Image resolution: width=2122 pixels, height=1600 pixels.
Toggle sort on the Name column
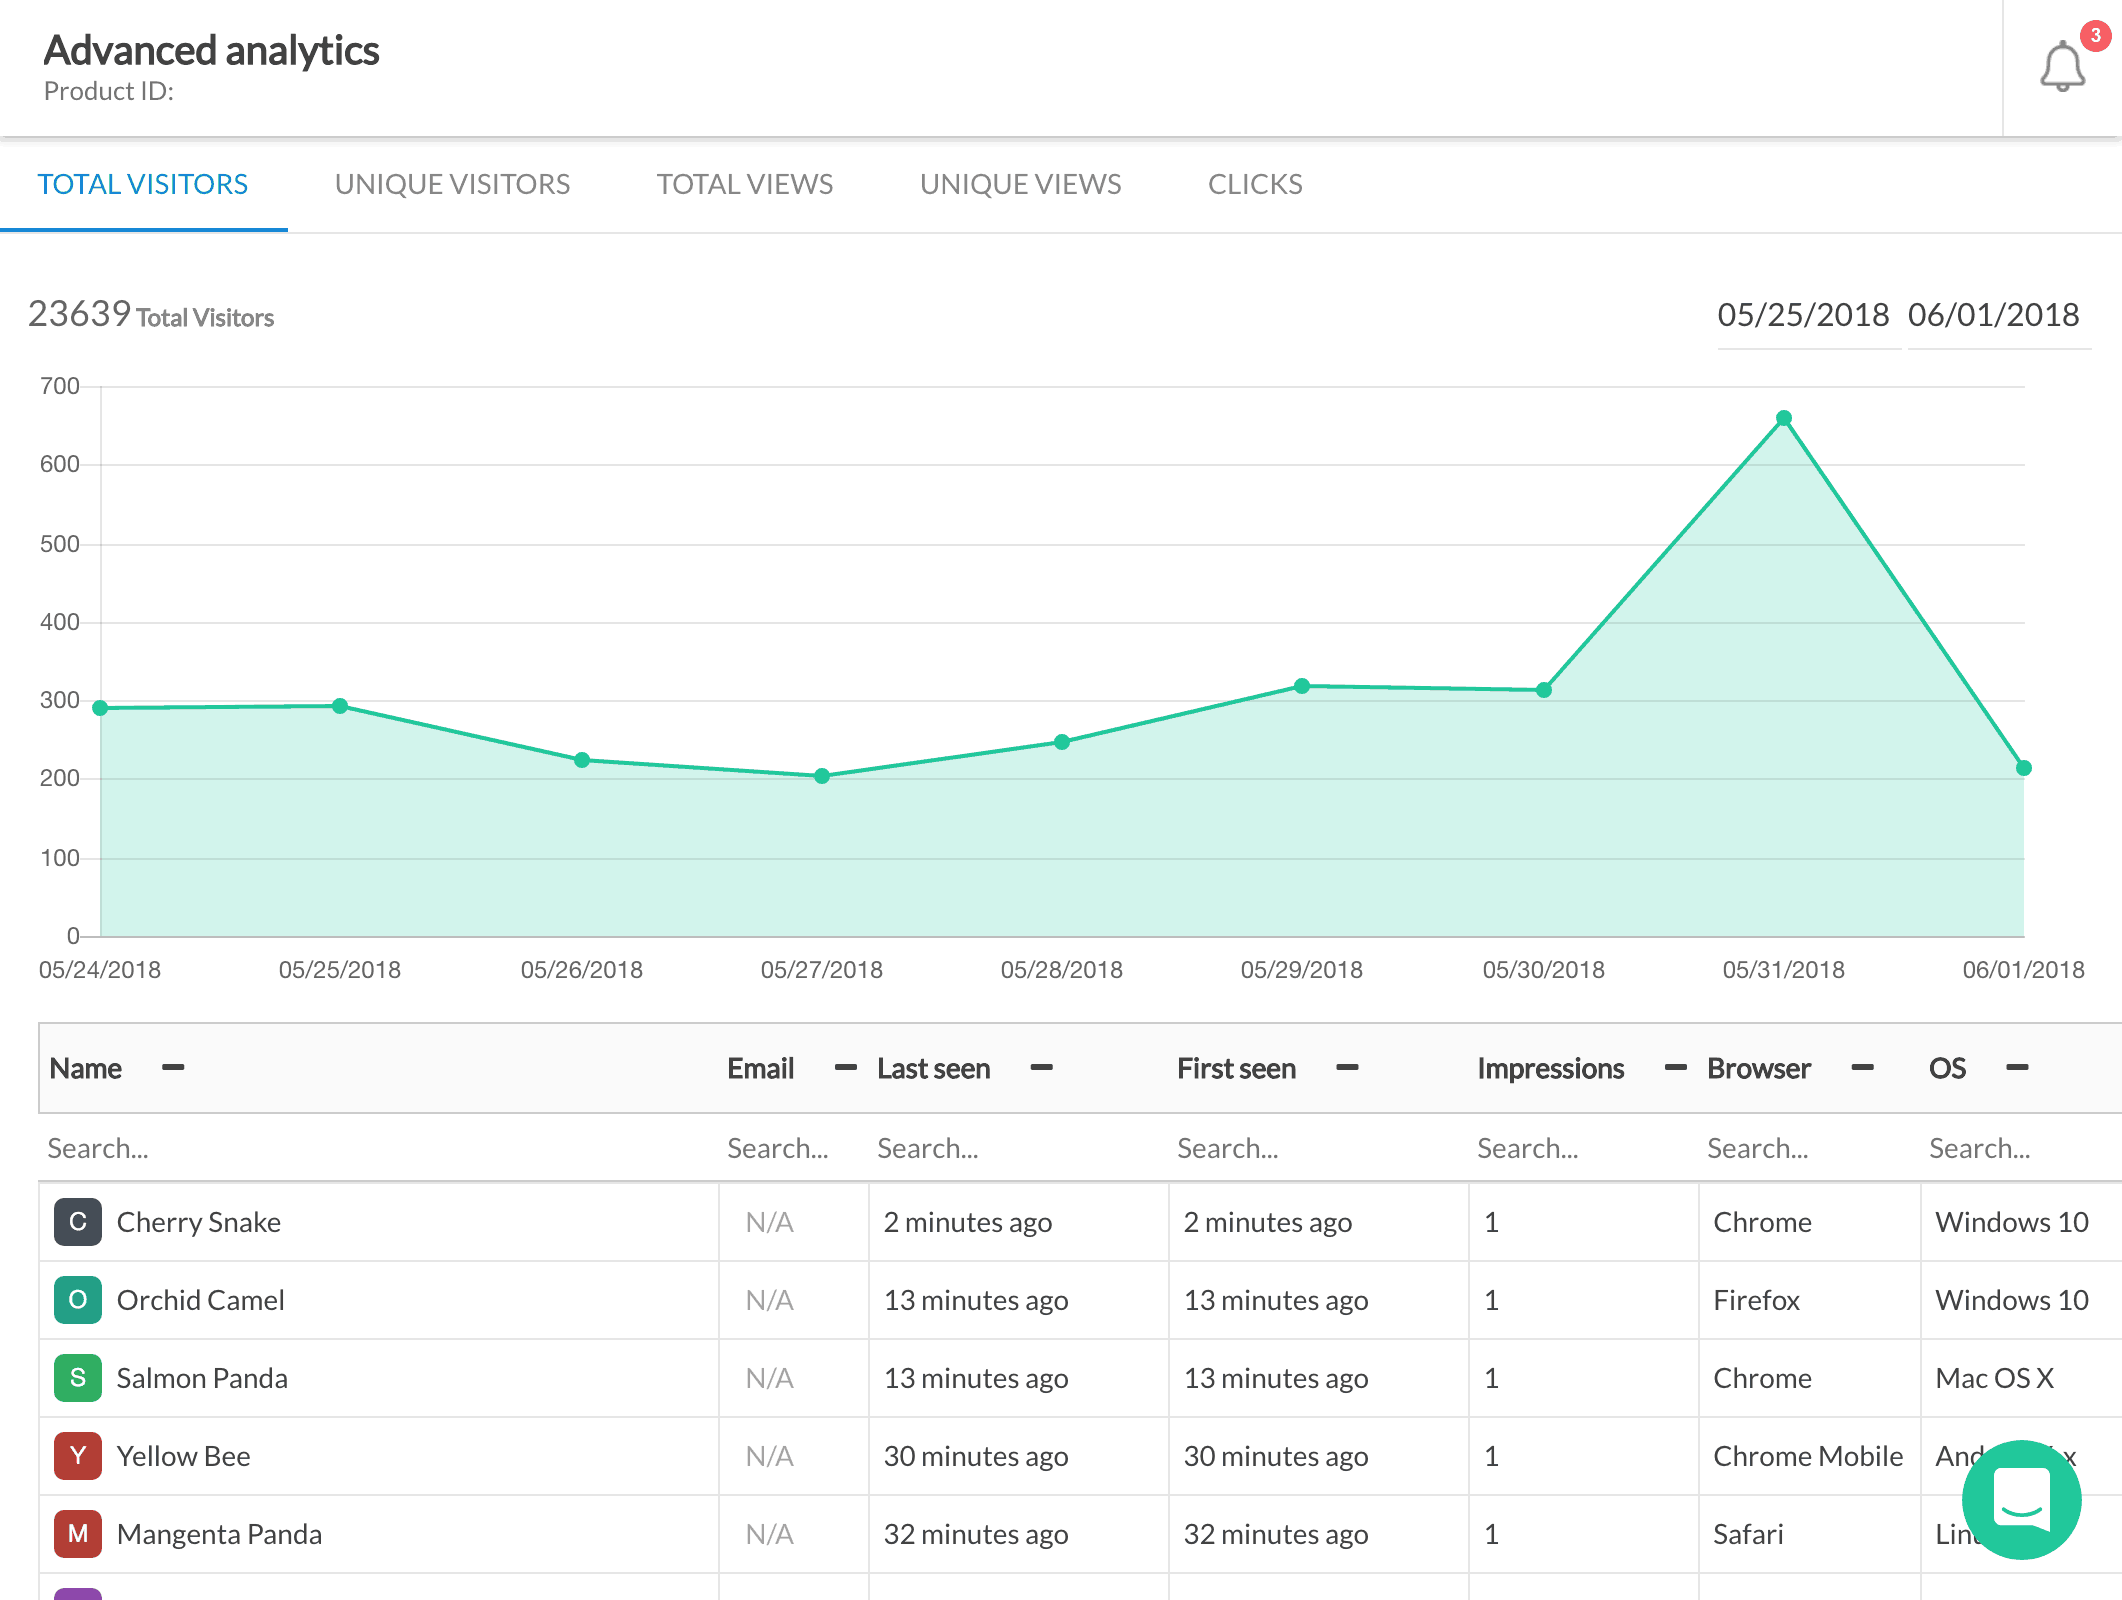[x=173, y=1068]
